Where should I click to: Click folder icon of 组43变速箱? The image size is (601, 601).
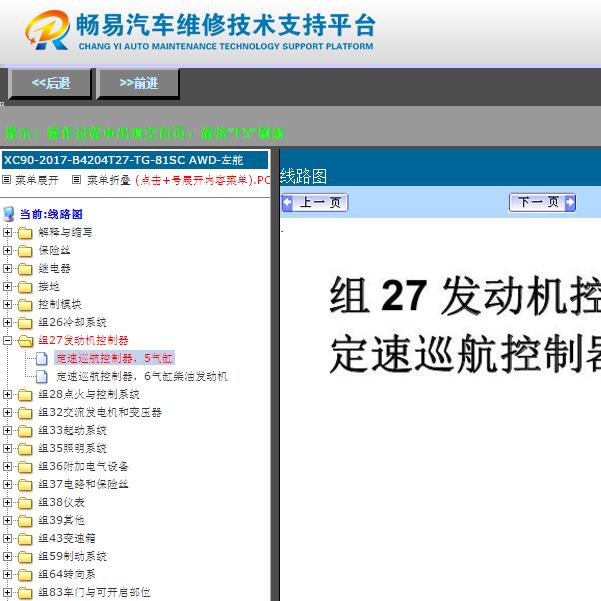[x=25, y=539]
